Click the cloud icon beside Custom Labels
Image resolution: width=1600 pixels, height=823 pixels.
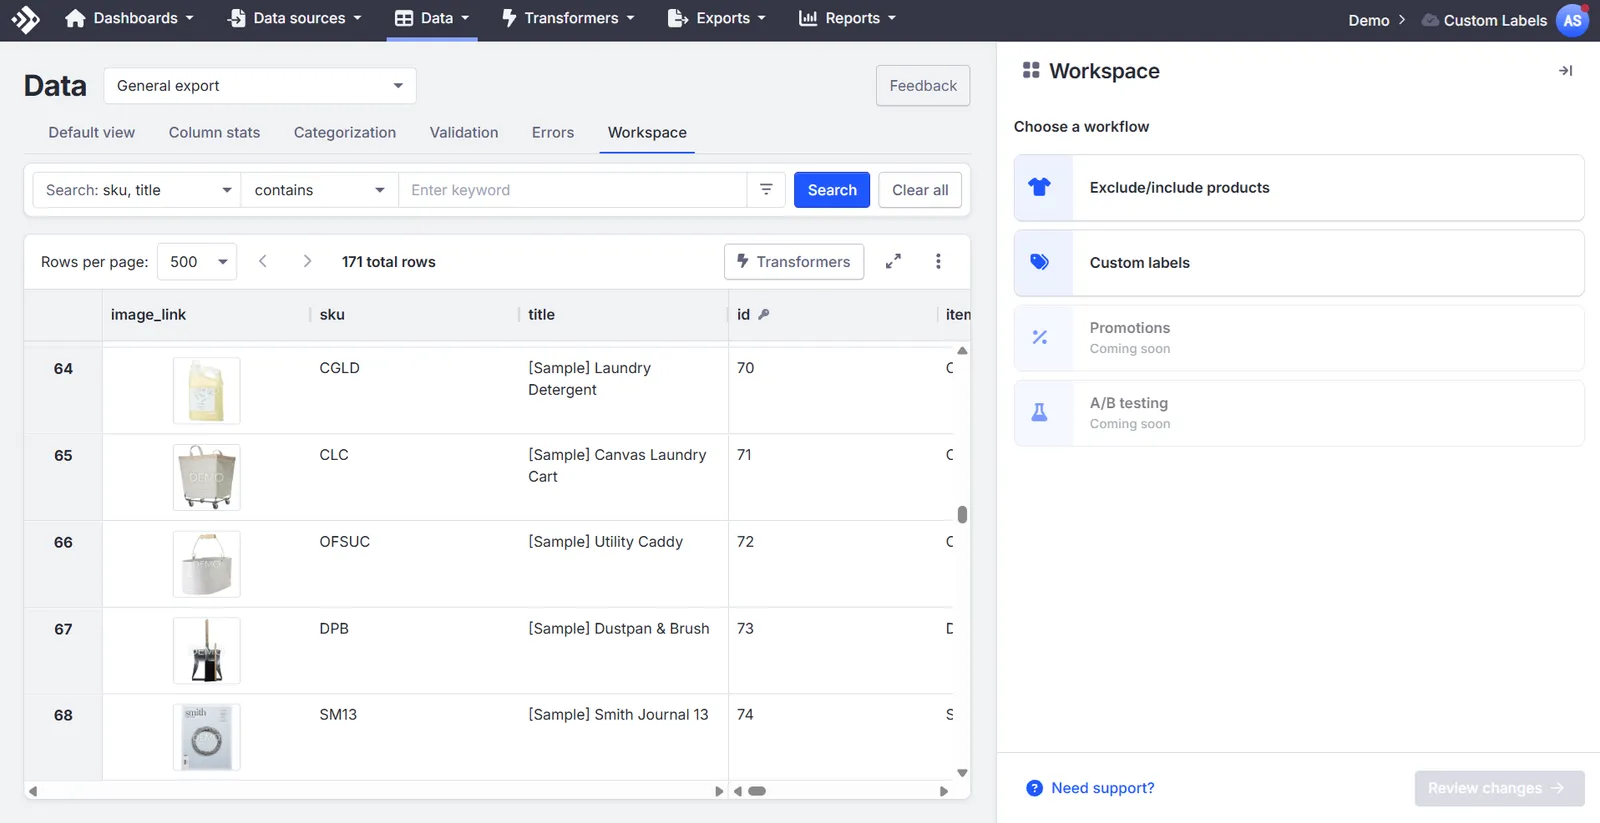click(1430, 20)
